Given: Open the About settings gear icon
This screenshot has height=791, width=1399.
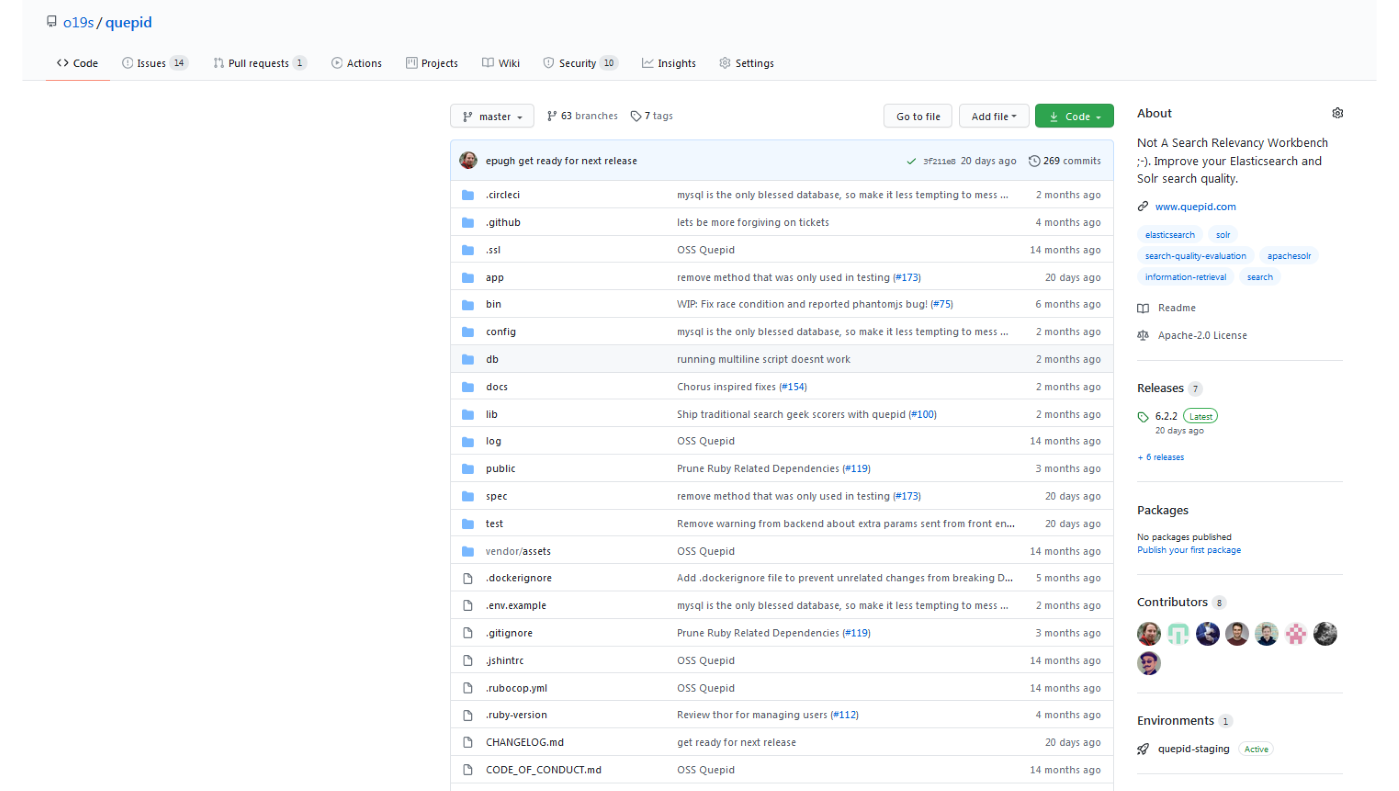Looking at the screenshot, I should coord(1338,113).
